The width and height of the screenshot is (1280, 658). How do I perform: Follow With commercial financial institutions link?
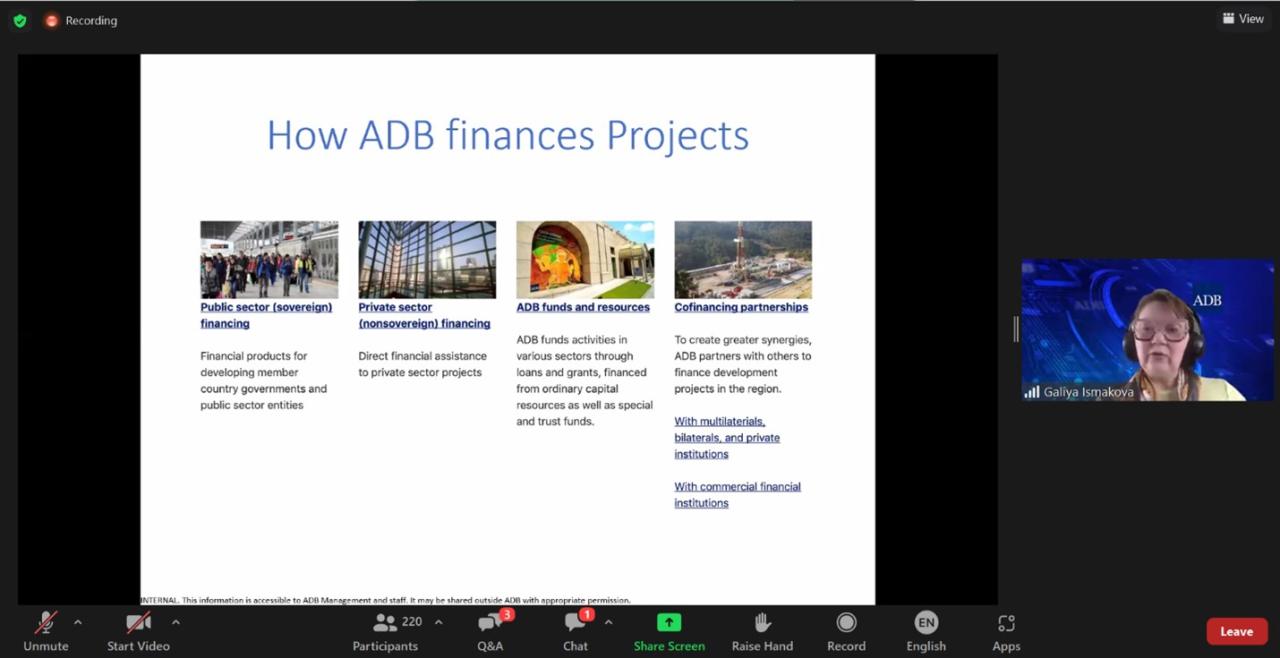coord(737,495)
